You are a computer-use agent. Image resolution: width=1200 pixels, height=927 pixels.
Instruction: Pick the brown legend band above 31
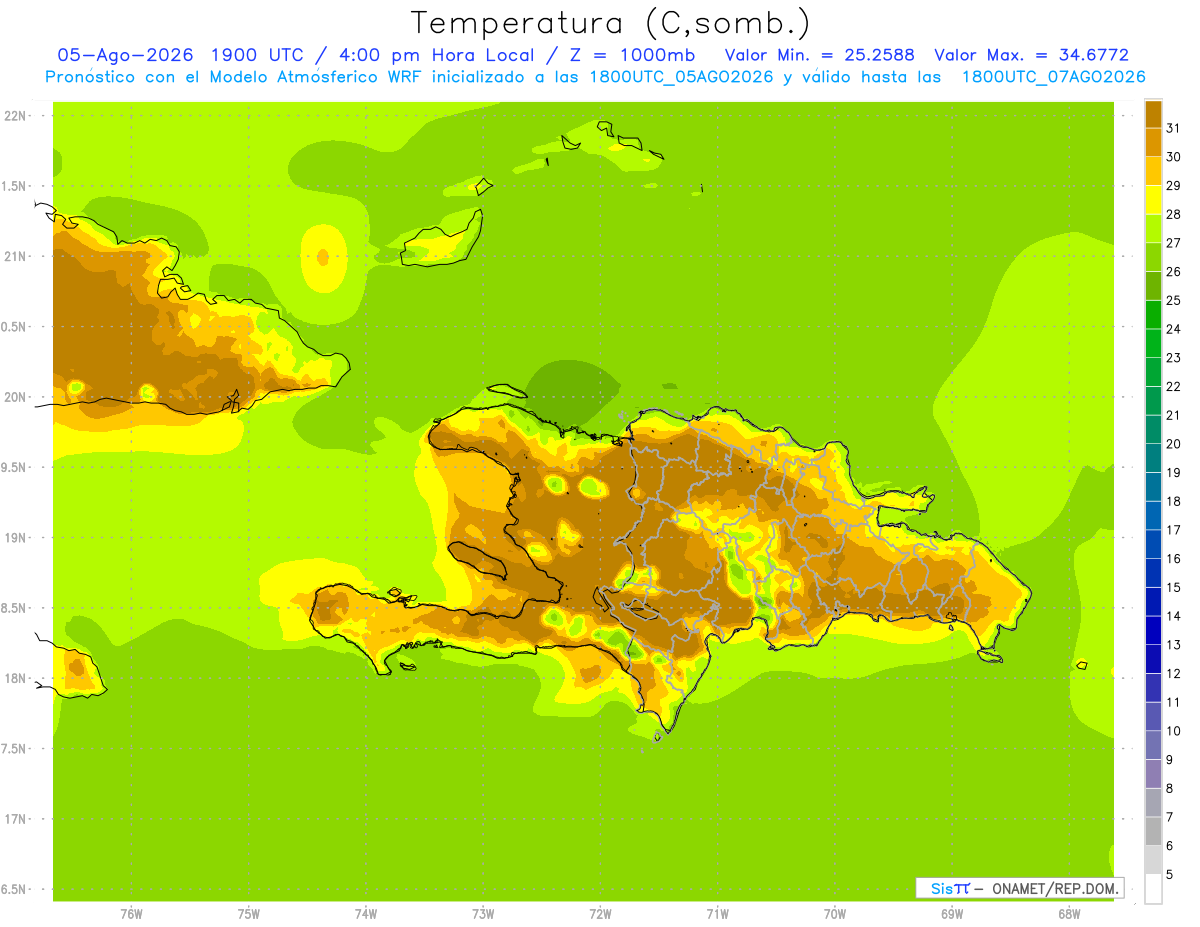coord(1153,114)
